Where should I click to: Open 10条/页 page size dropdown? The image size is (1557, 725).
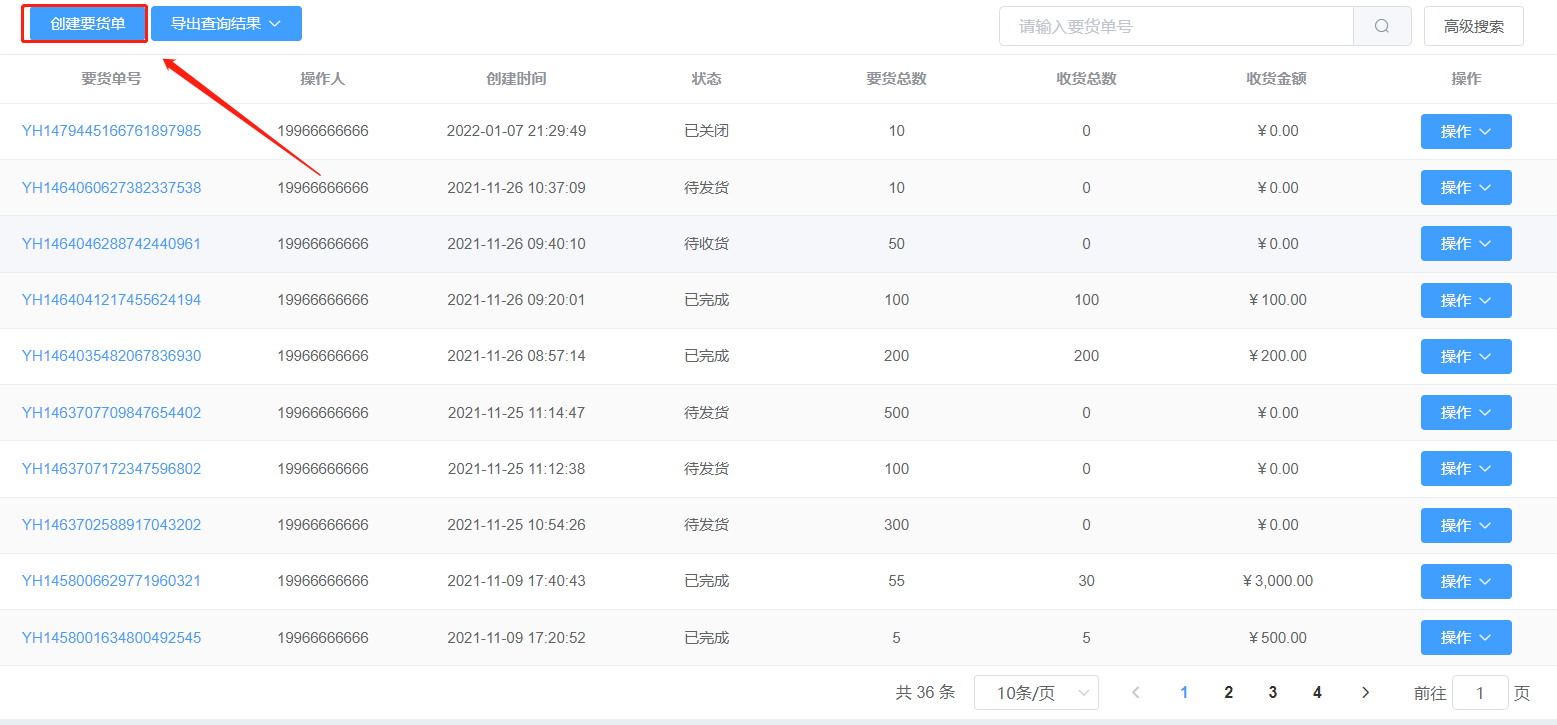(x=1036, y=692)
